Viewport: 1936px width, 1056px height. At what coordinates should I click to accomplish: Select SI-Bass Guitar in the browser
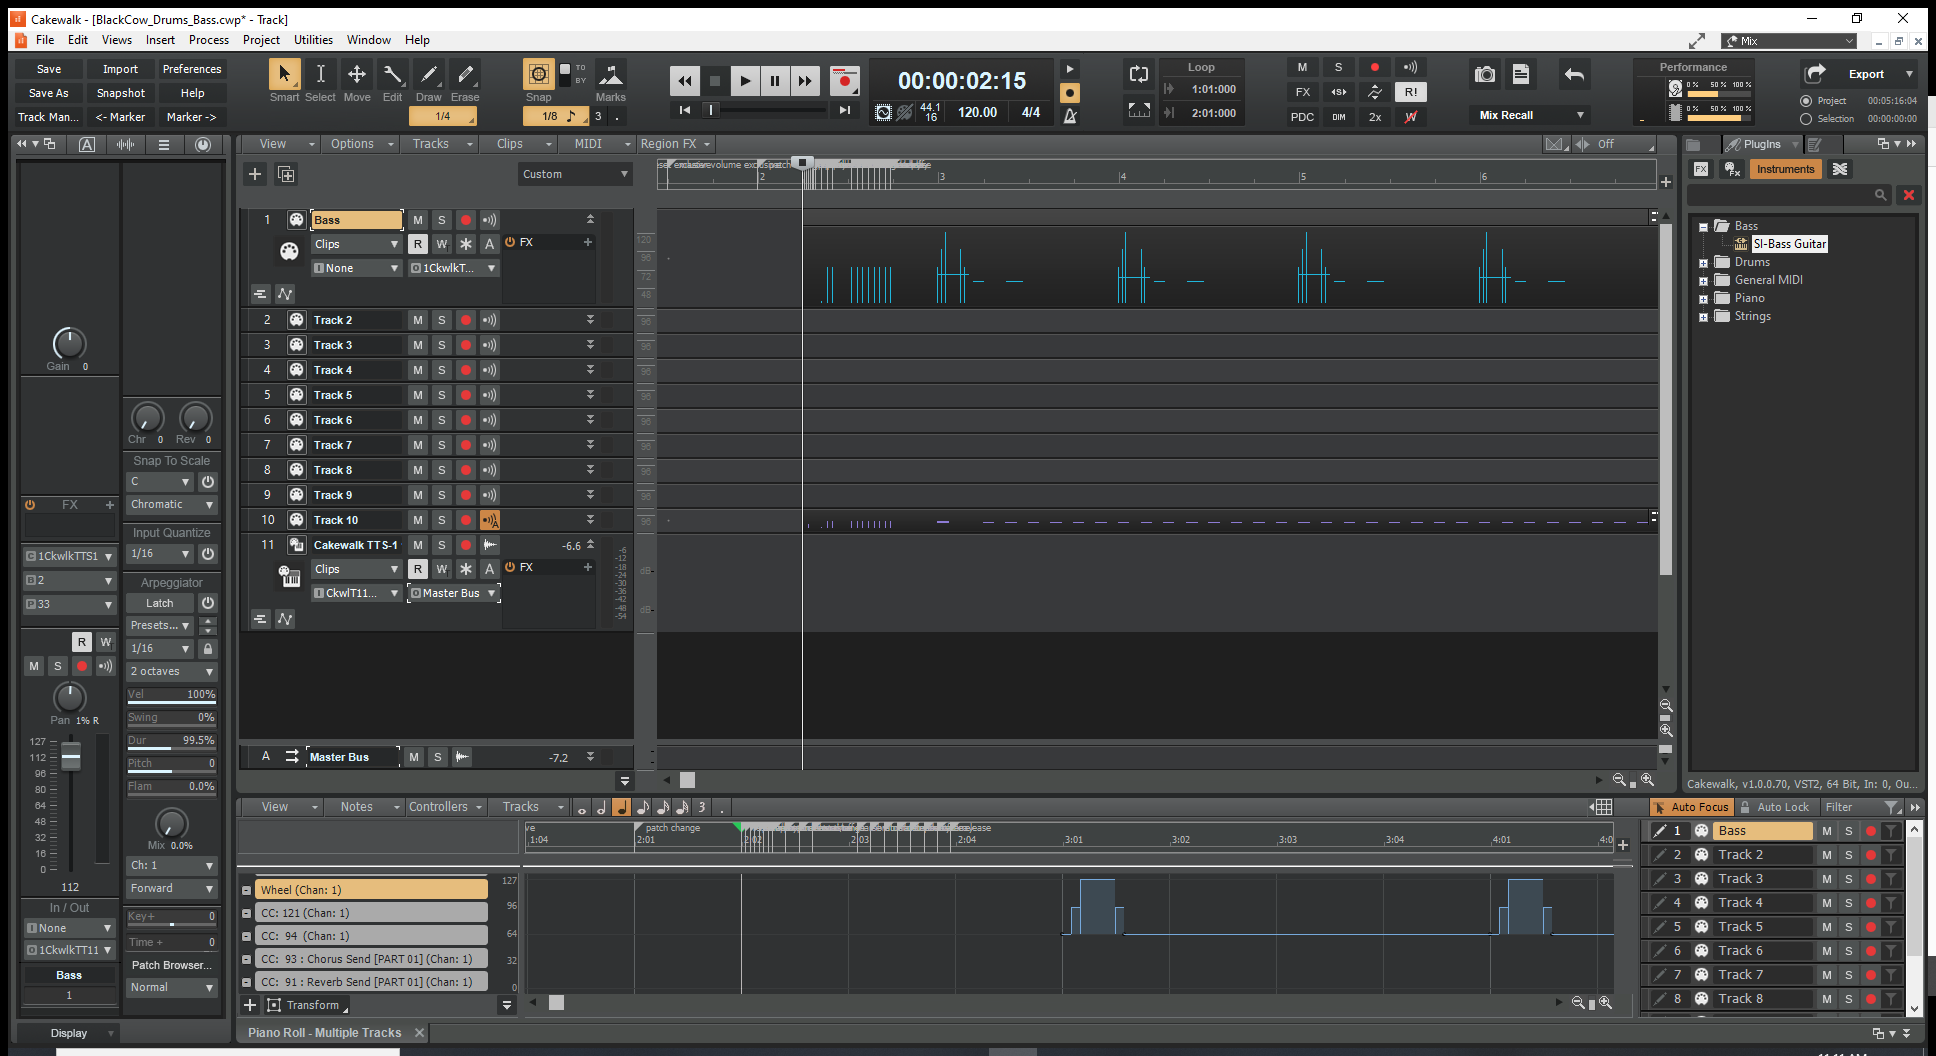point(1789,244)
